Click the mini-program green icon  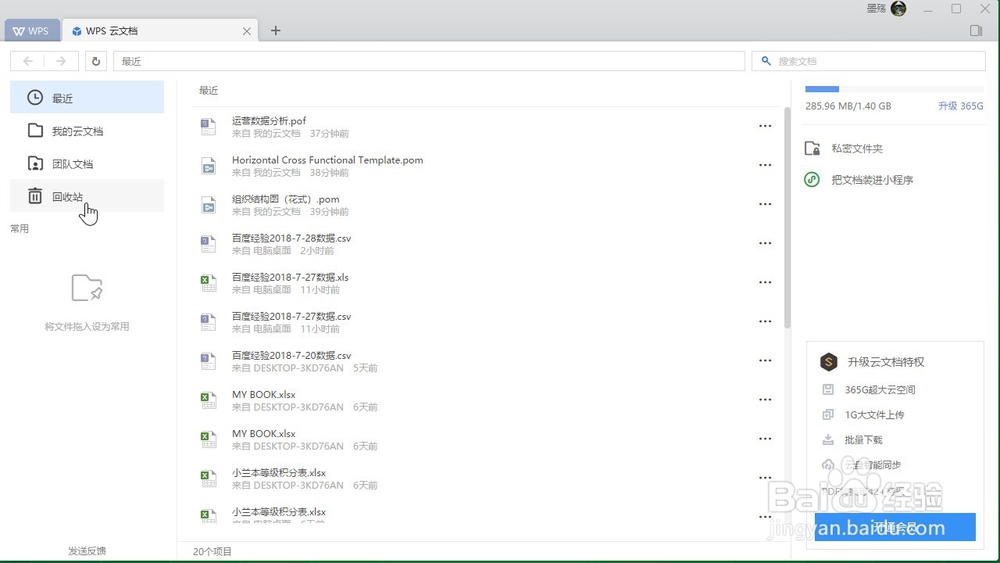(812, 180)
